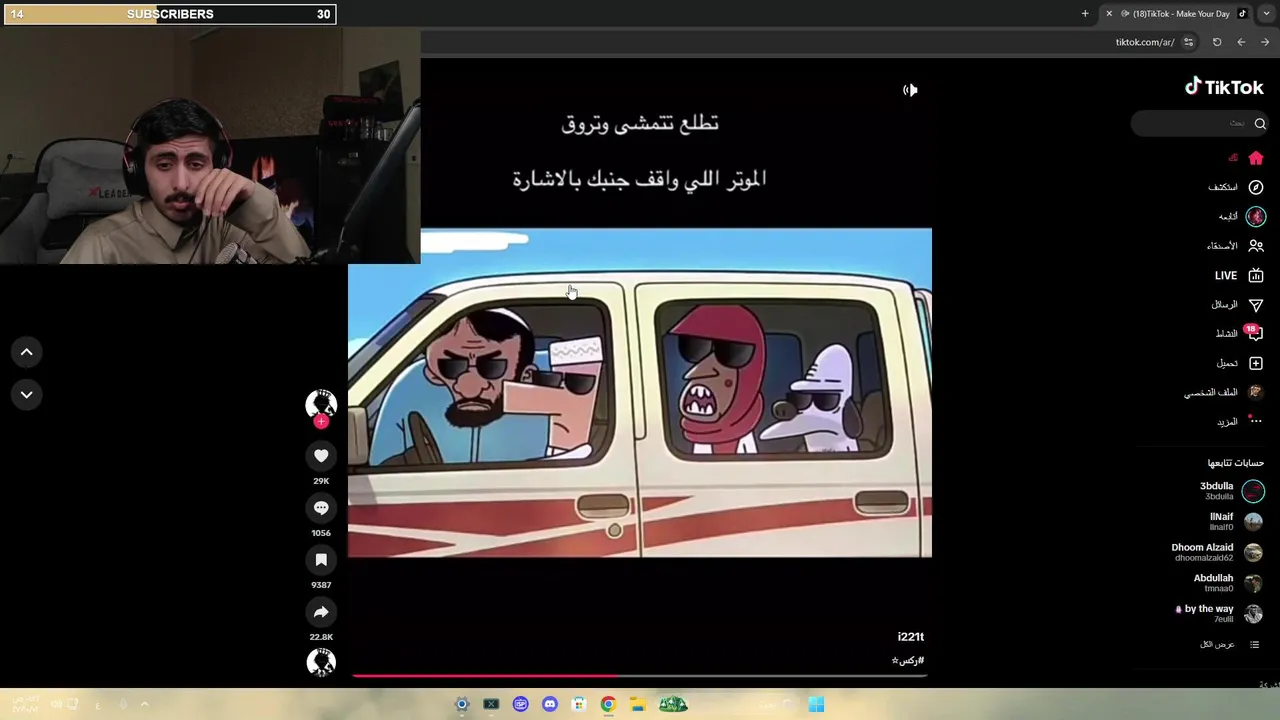Share the video via the arrow icon
Screen dimensions: 1280x720
point(321,612)
